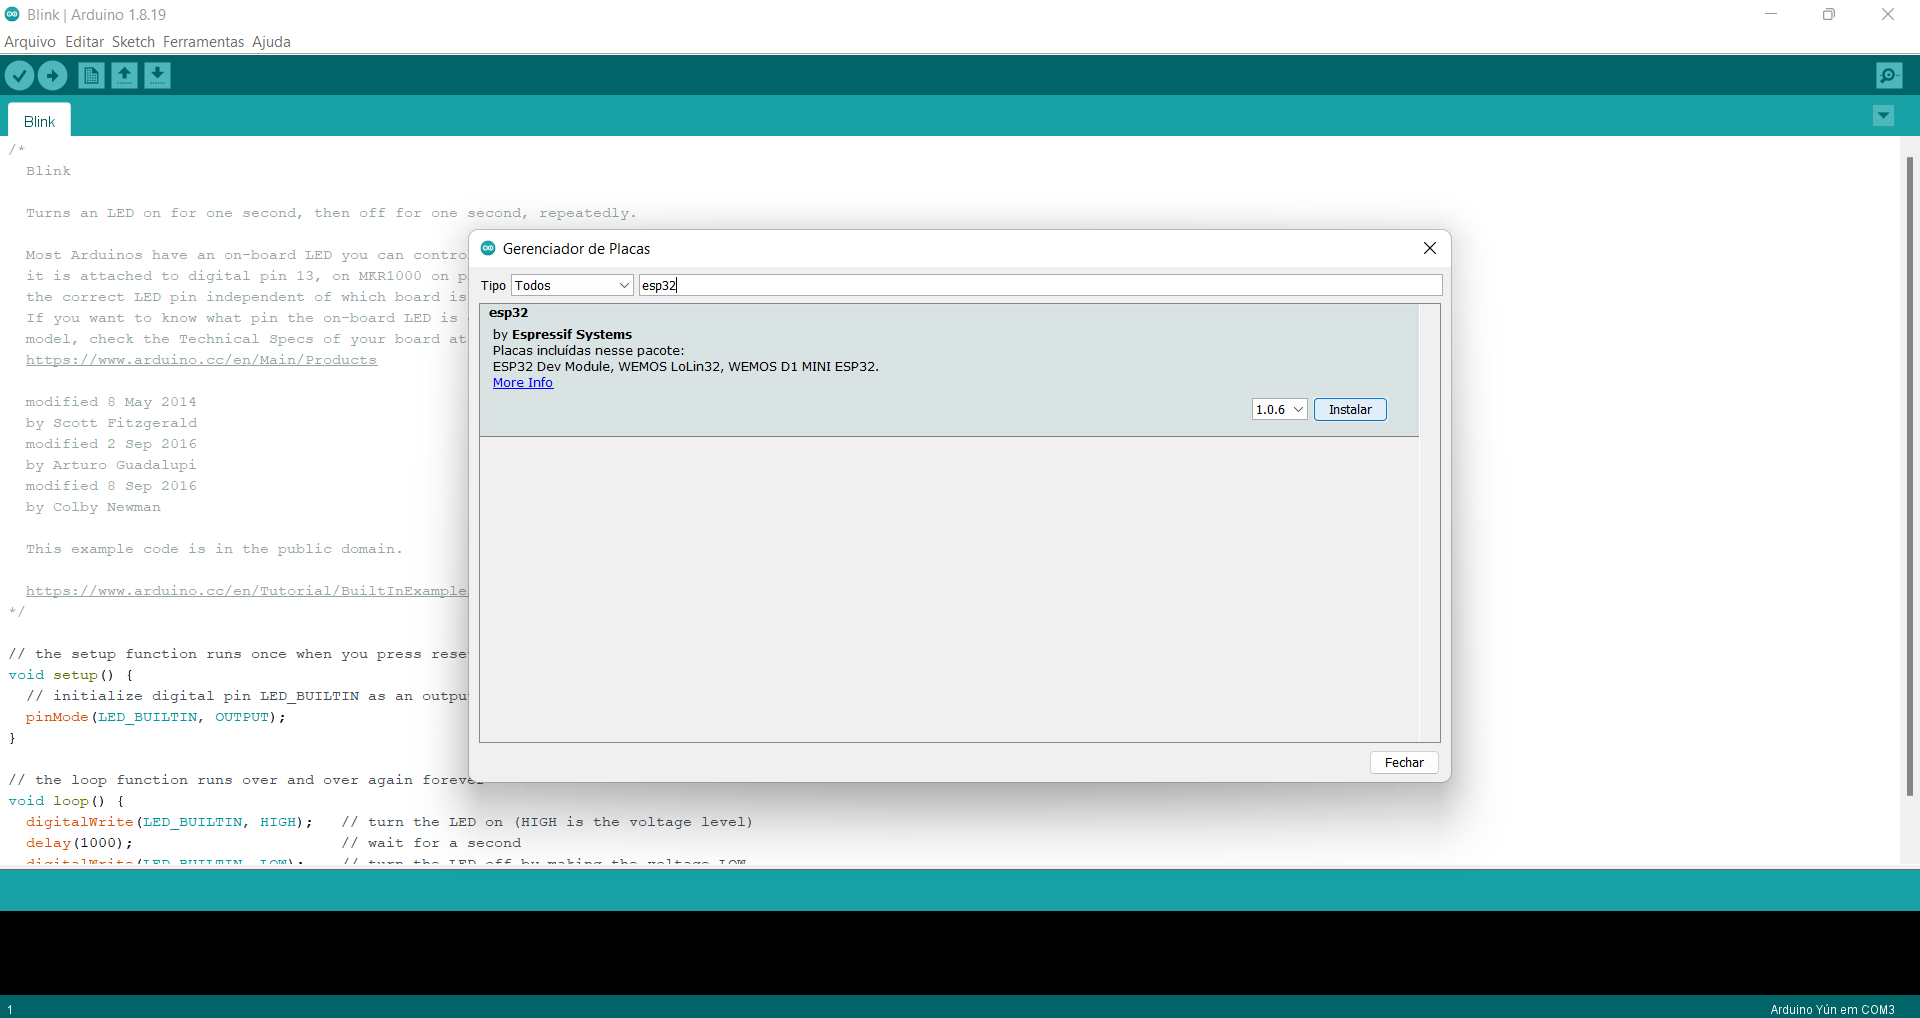Open the Serial Monitor magnifier icon

1889,76
